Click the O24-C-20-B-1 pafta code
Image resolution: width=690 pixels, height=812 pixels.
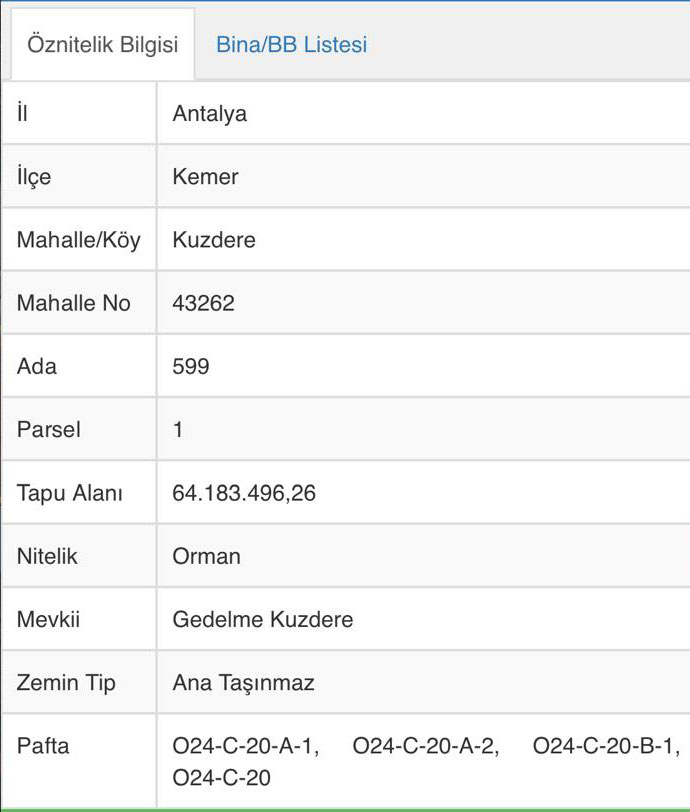click(x=606, y=746)
